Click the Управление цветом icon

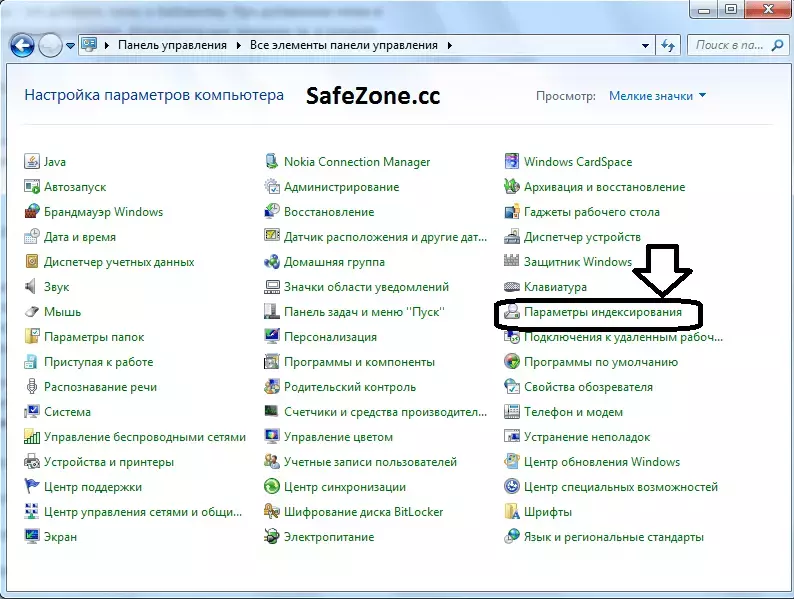click(x=272, y=436)
